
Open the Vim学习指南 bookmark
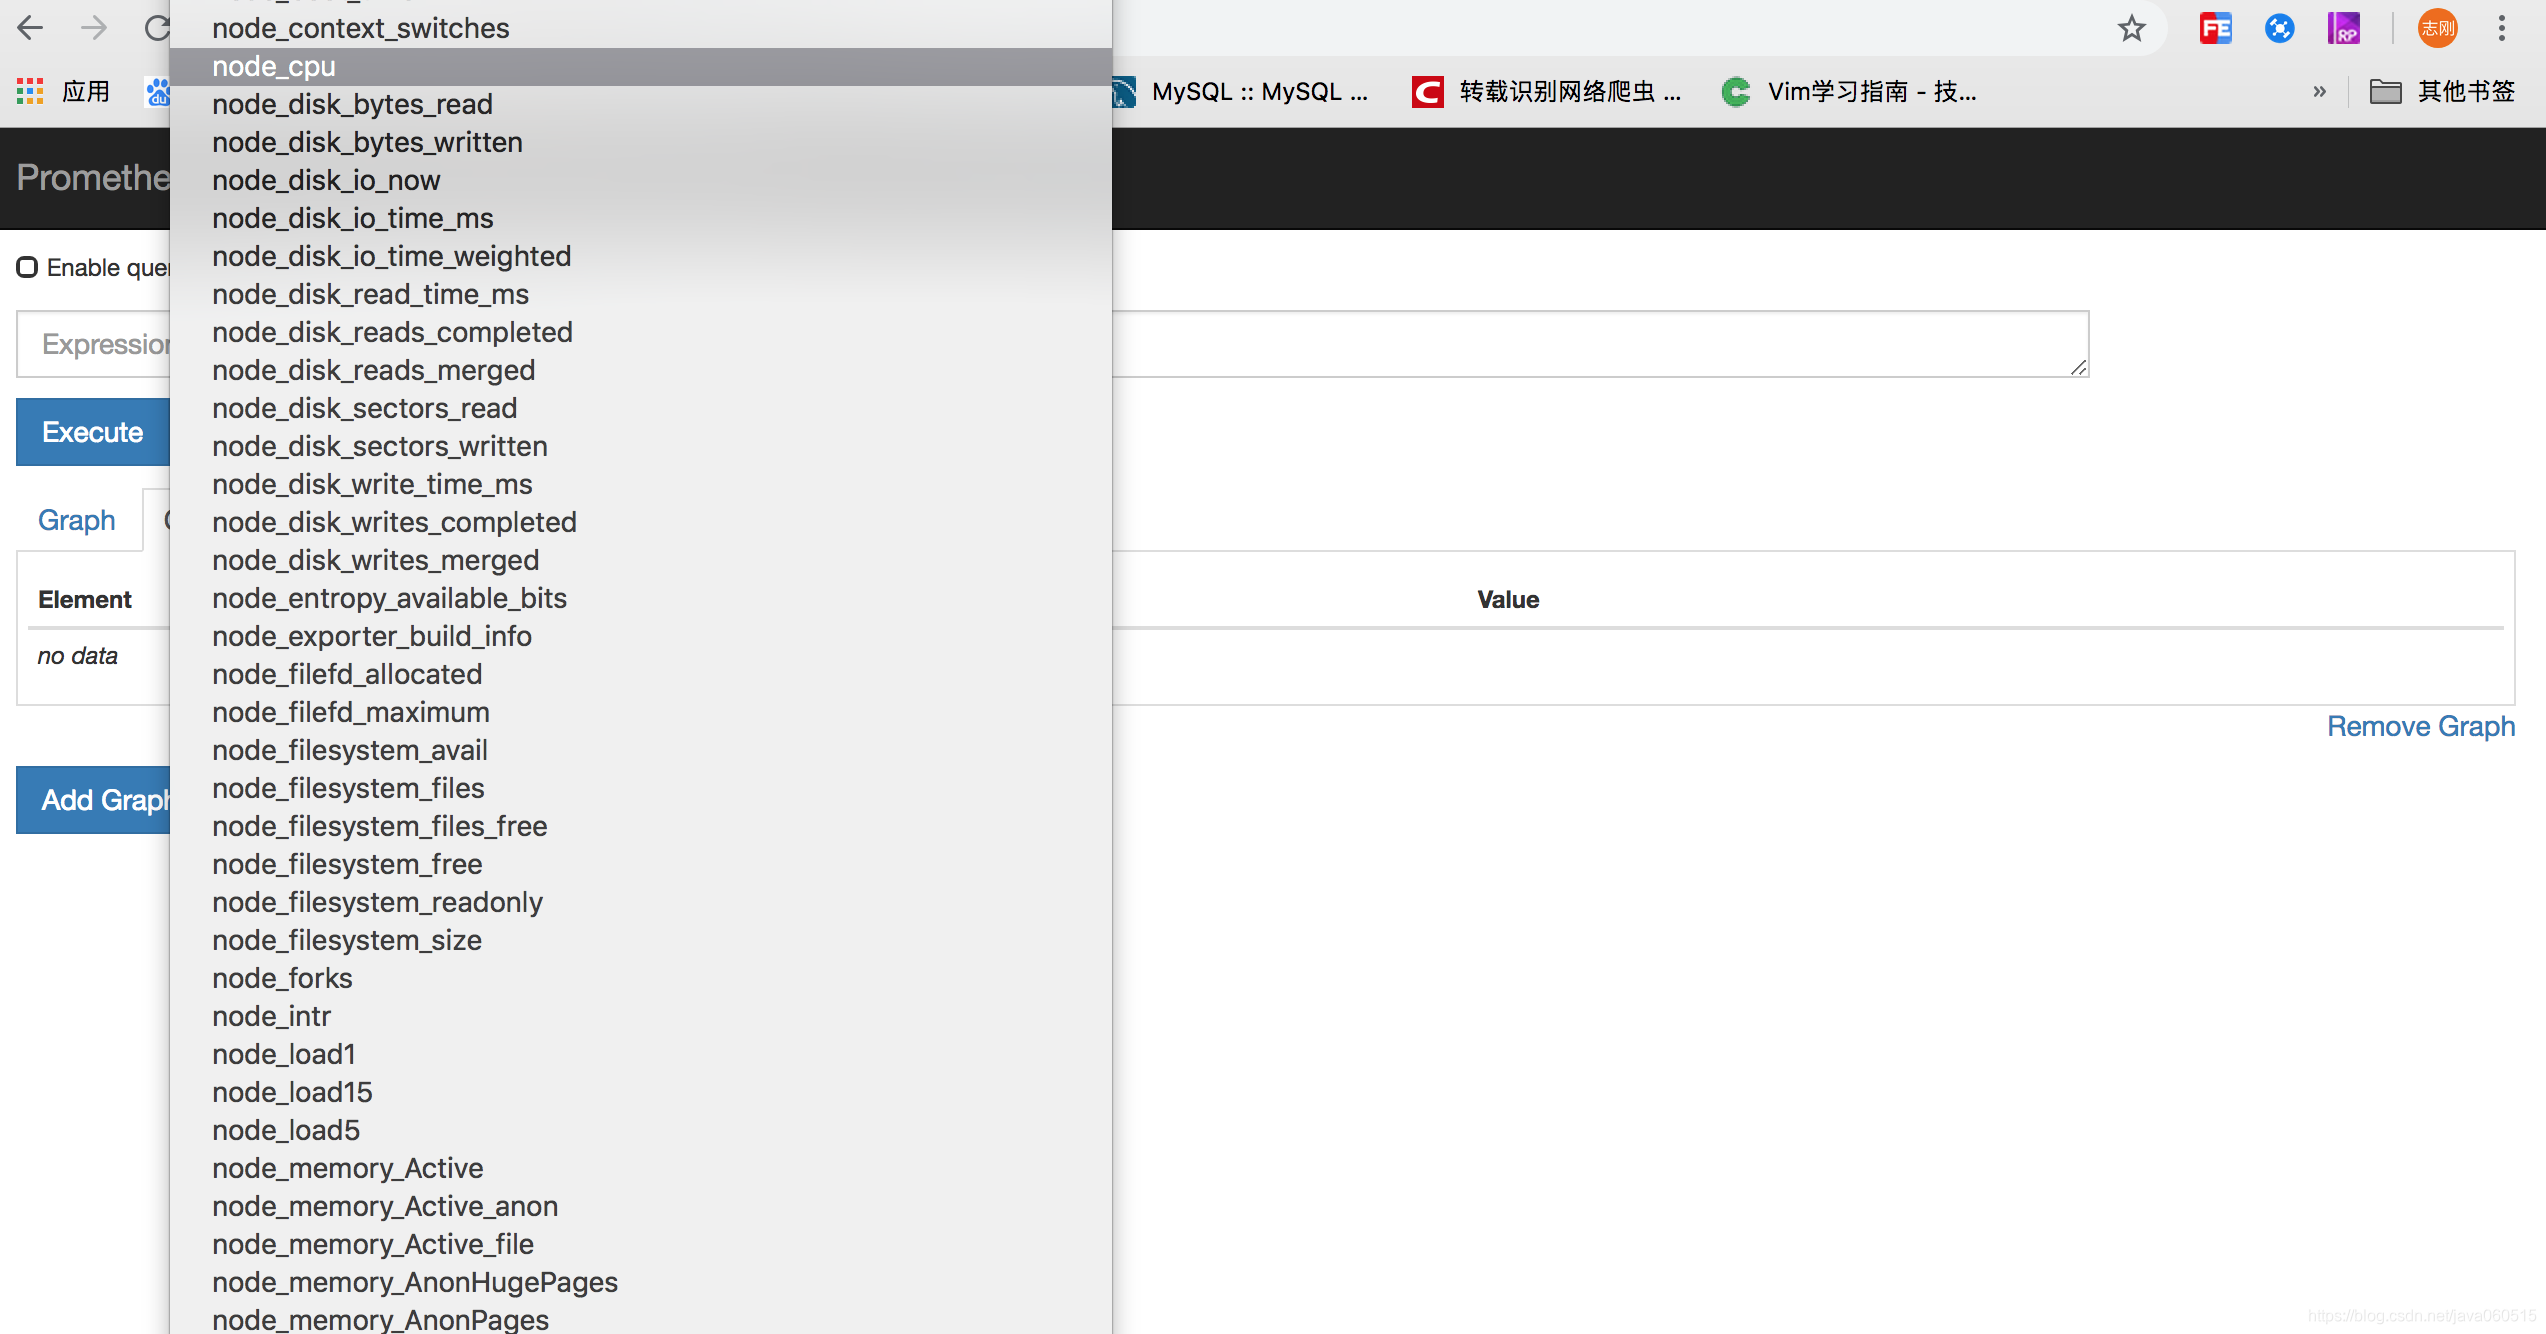1850,91
